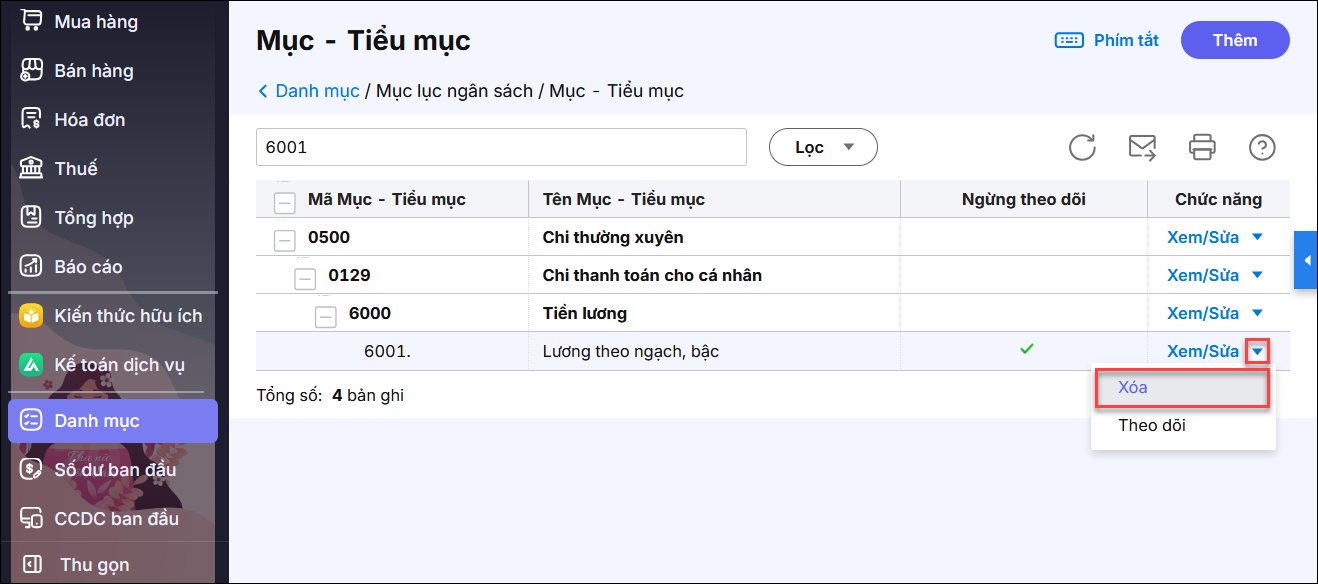Open Báo cáo in the sidebar

[88, 267]
